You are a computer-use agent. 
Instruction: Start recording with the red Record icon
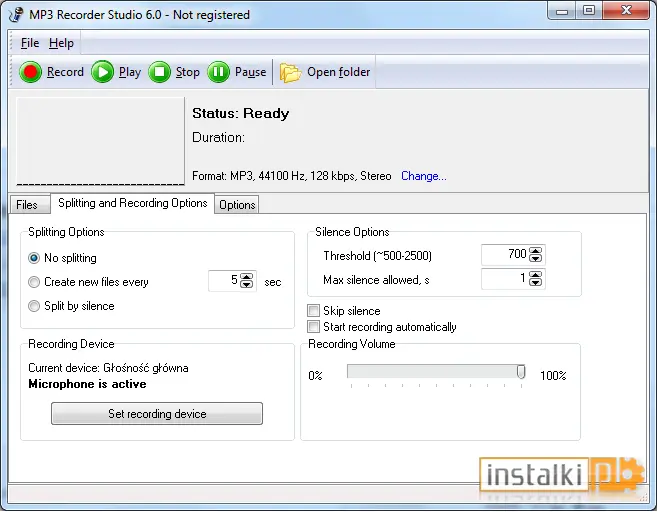(x=30, y=72)
